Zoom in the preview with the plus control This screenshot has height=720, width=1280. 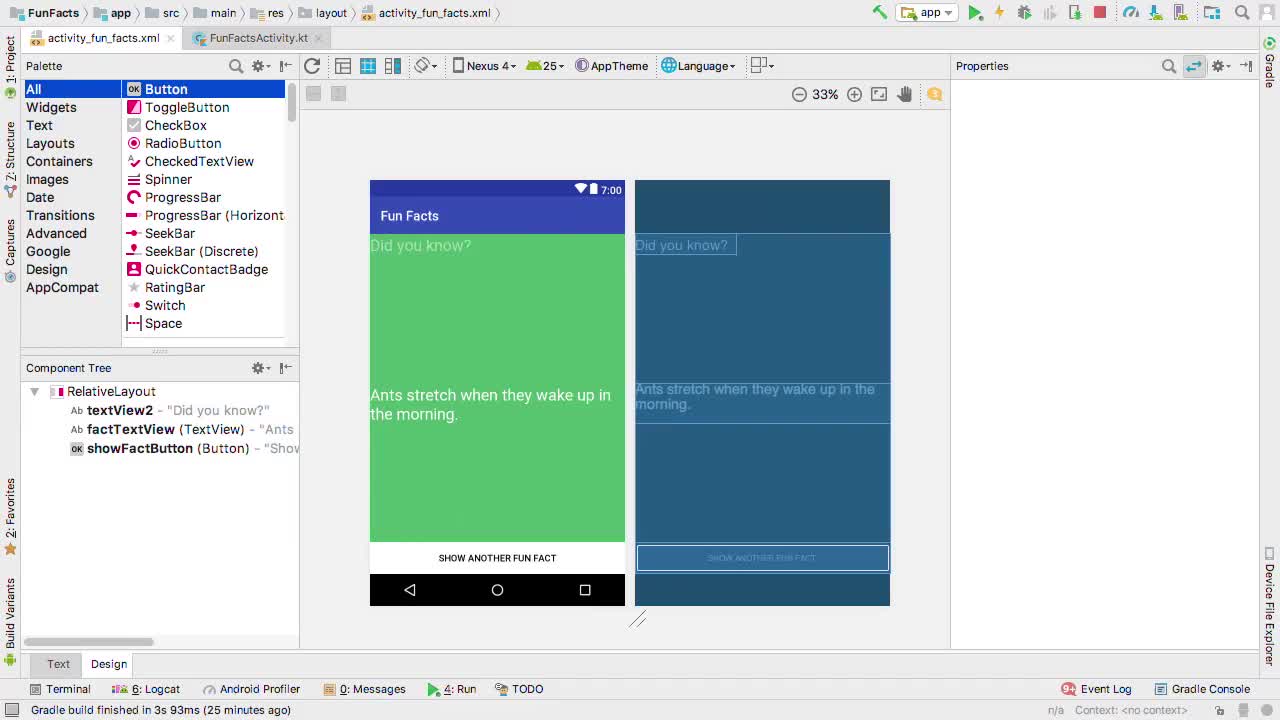pyautogui.click(x=854, y=94)
